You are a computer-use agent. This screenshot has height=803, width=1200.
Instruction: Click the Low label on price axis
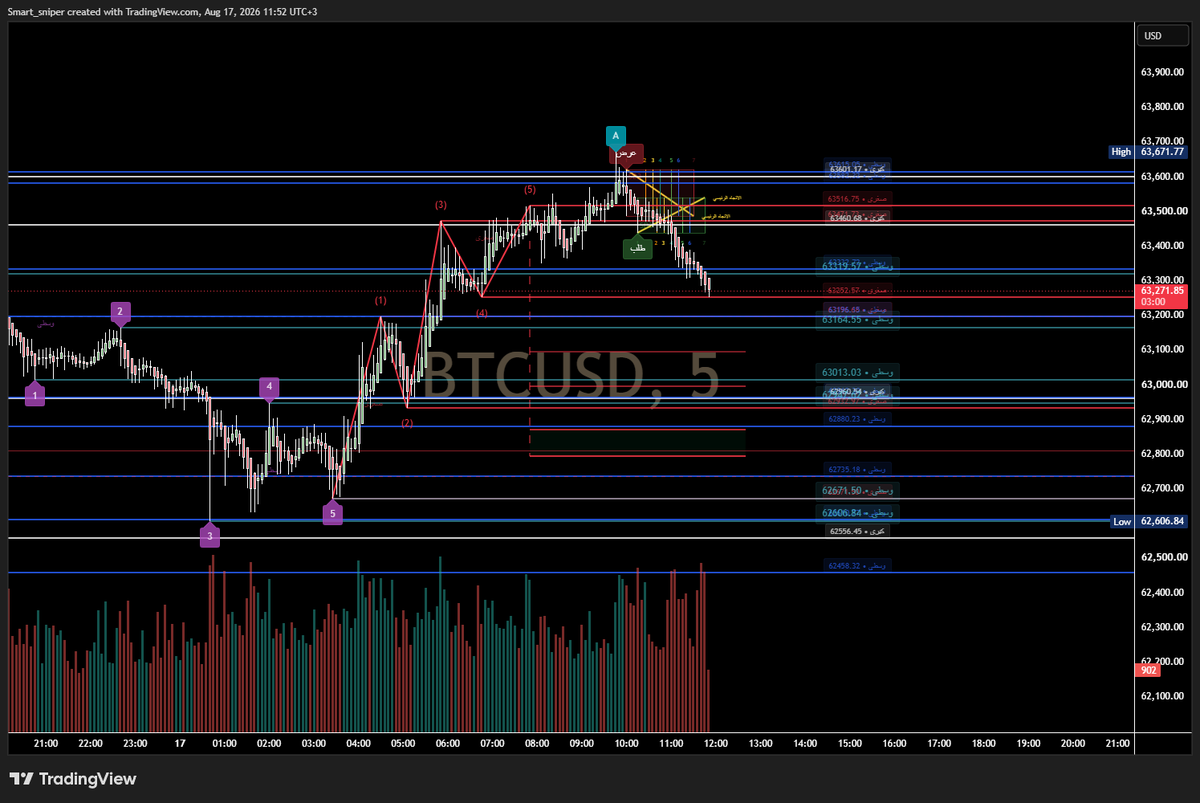click(x=1122, y=521)
